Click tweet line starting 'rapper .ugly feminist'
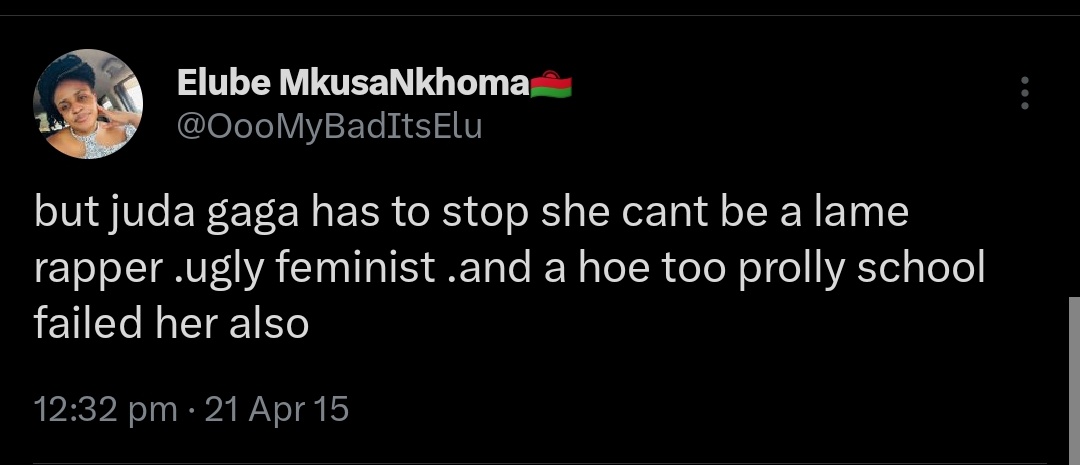Viewport: 1080px width, 465px height. coord(510,269)
